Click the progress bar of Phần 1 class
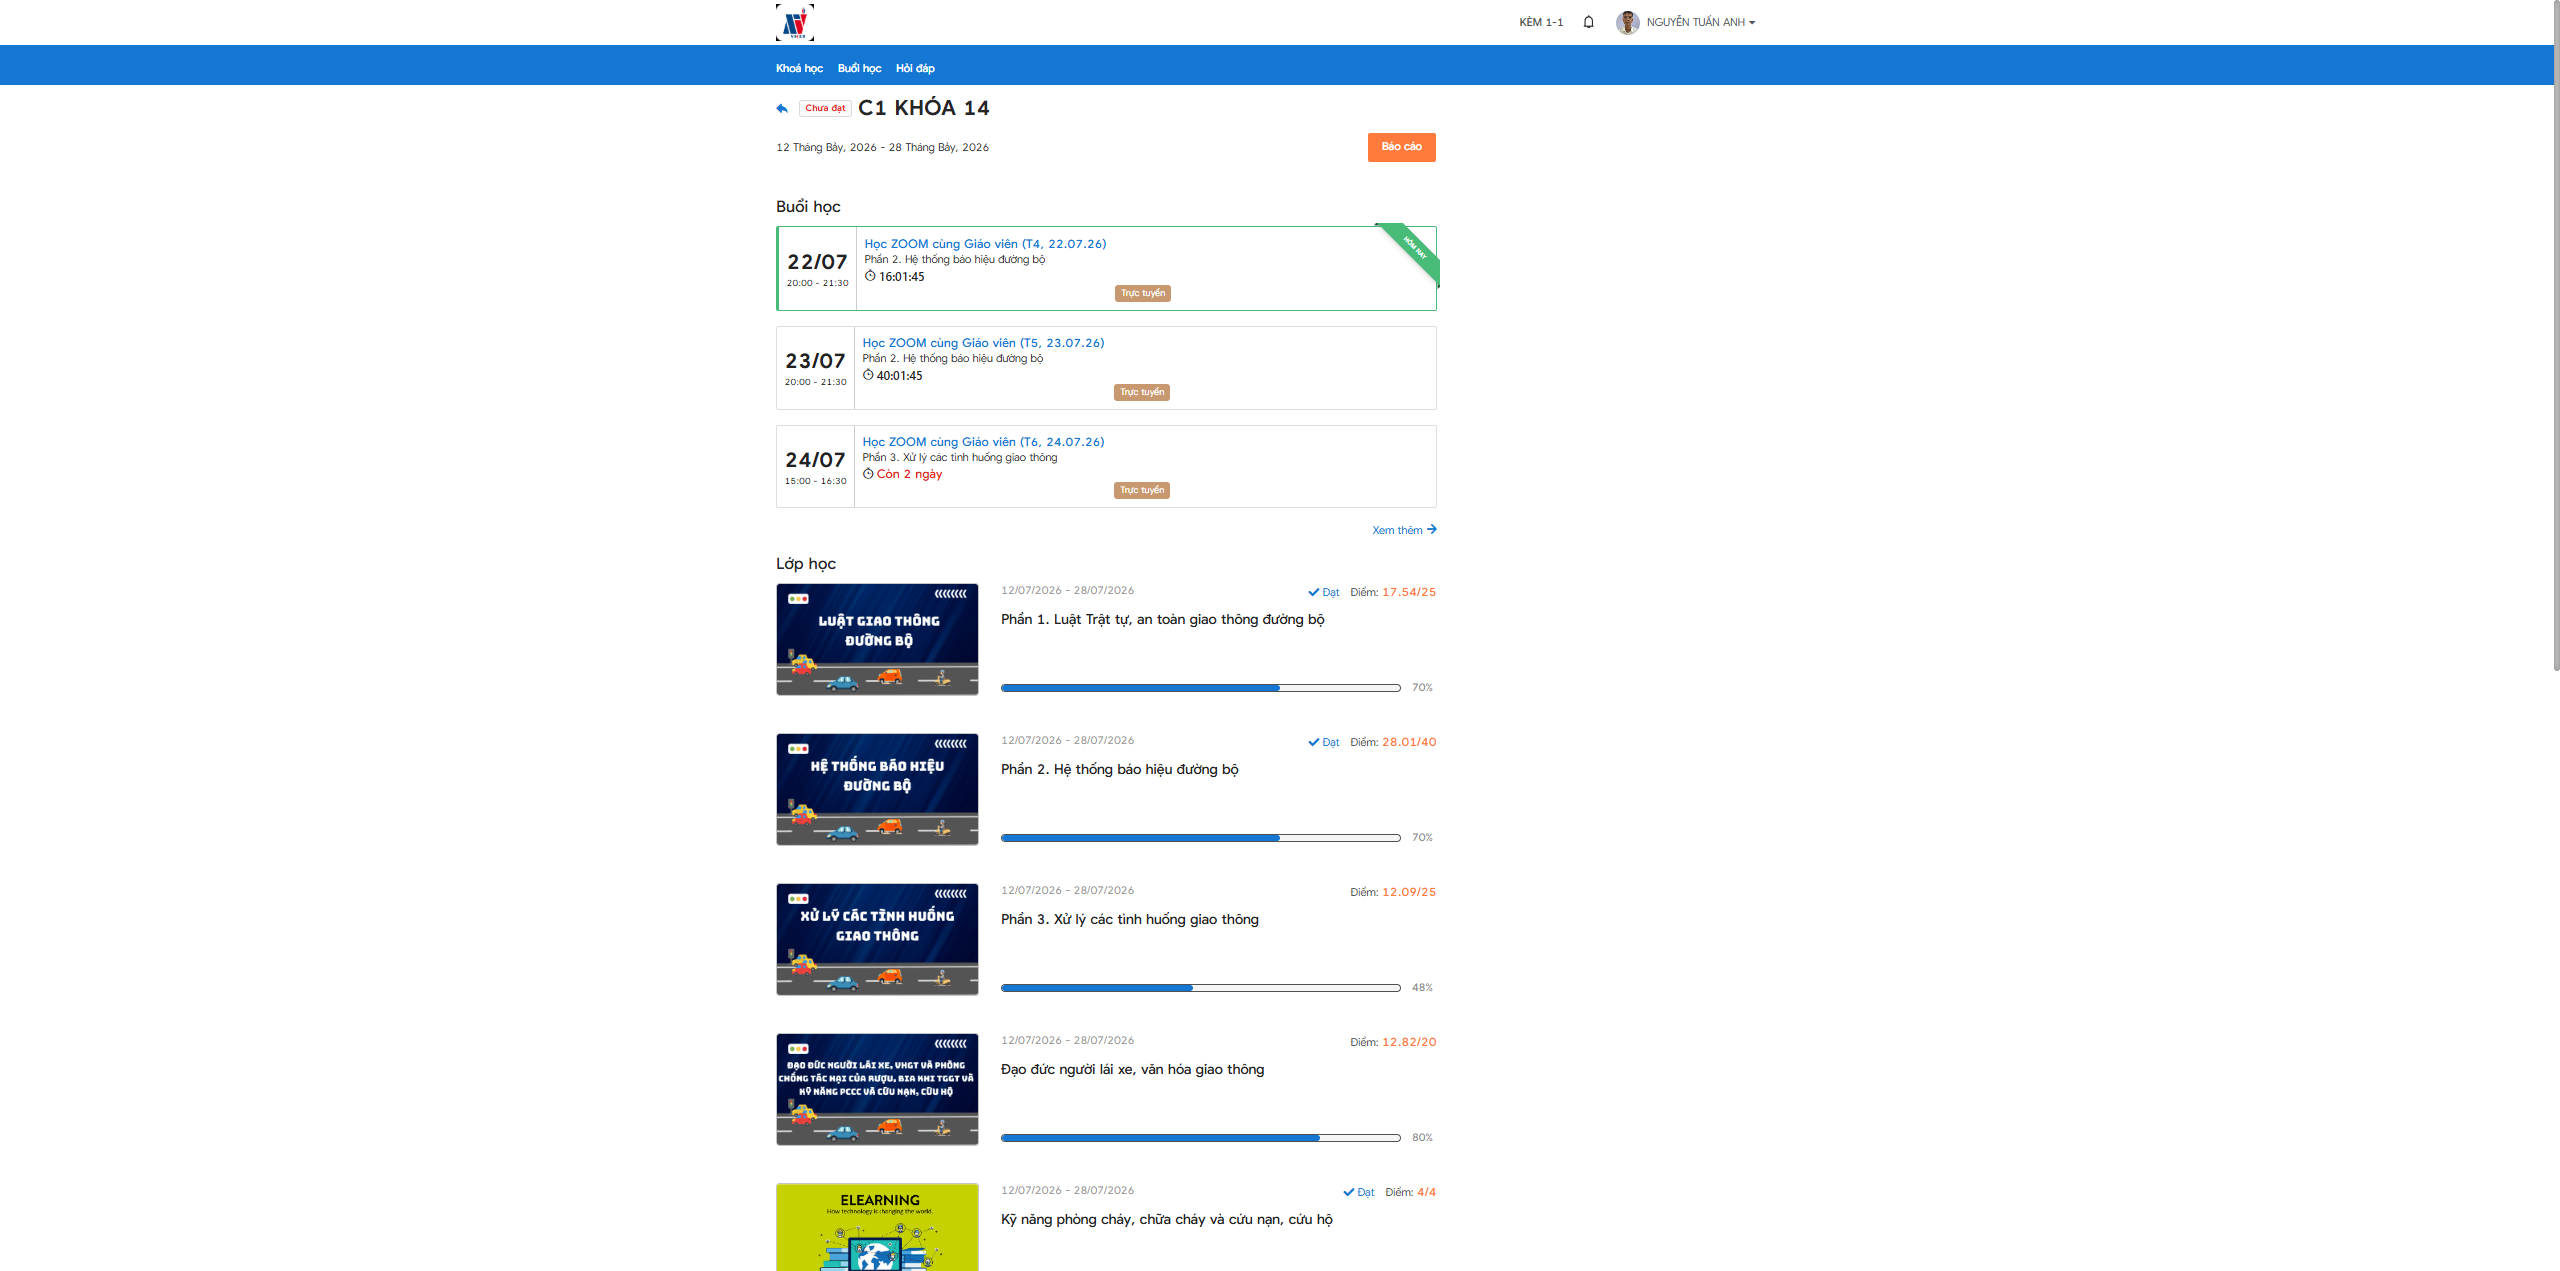 pyautogui.click(x=1200, y=688)
